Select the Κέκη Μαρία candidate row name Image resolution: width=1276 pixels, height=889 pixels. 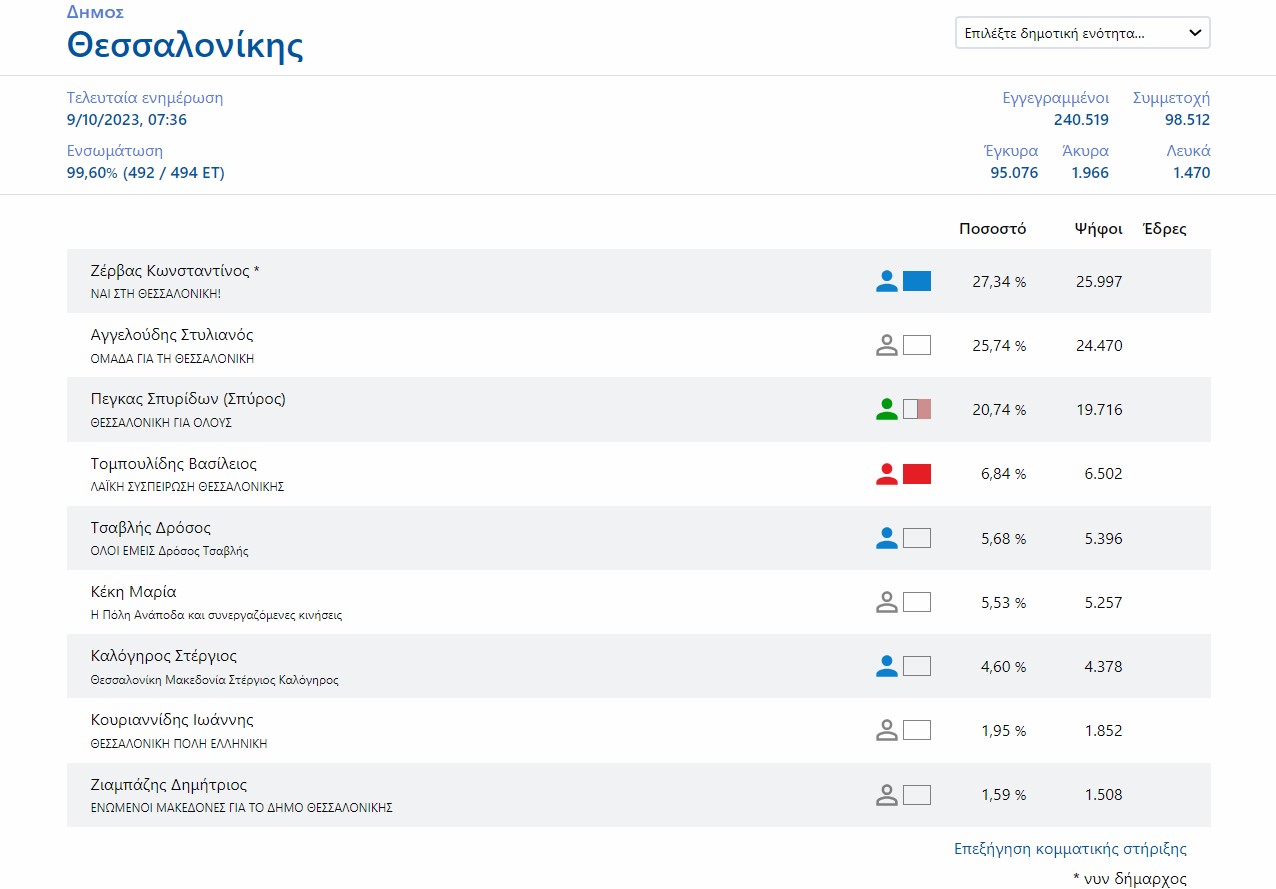coord(133,592)
